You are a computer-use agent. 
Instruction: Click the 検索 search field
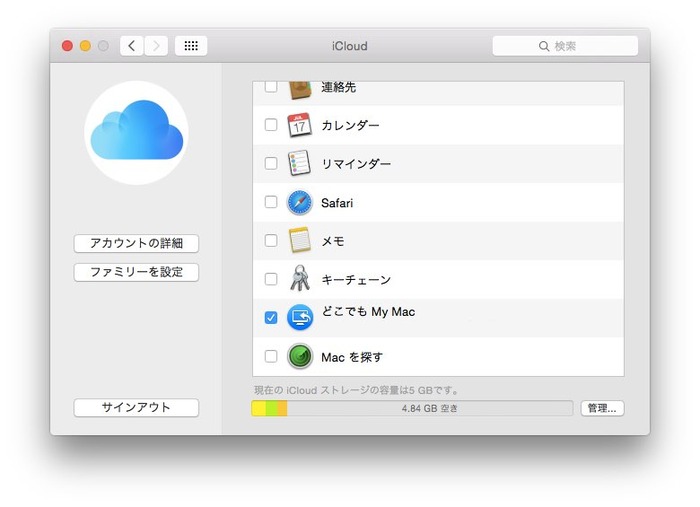pyautogui.click(x=565, y=46)
